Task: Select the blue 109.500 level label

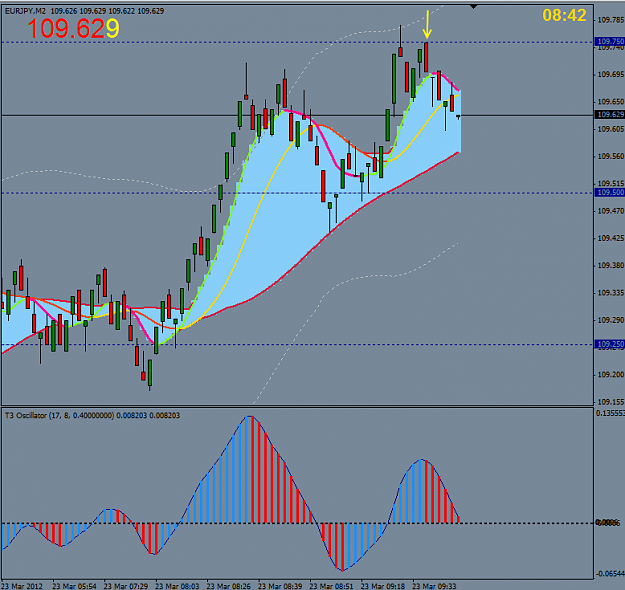Action: tap(610, 193)
